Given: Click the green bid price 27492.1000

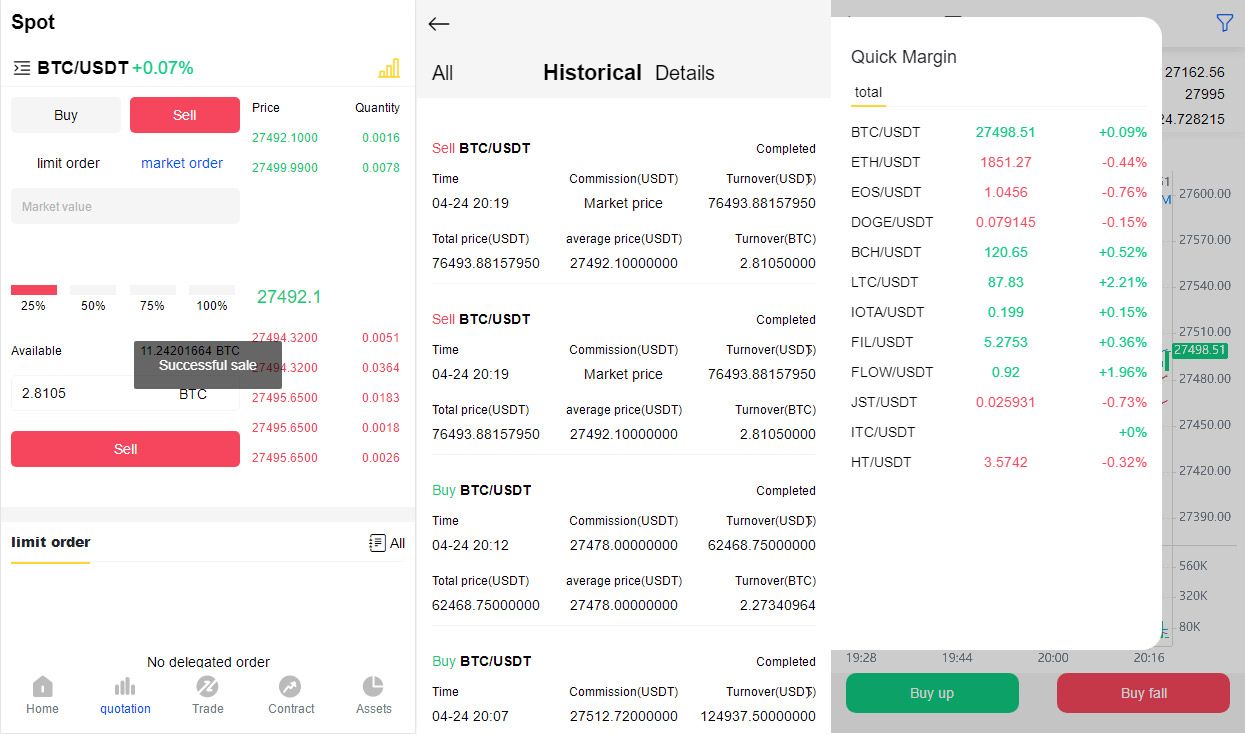Looking at the screenshot, I should pyautogui.click(x=285, y=138).
